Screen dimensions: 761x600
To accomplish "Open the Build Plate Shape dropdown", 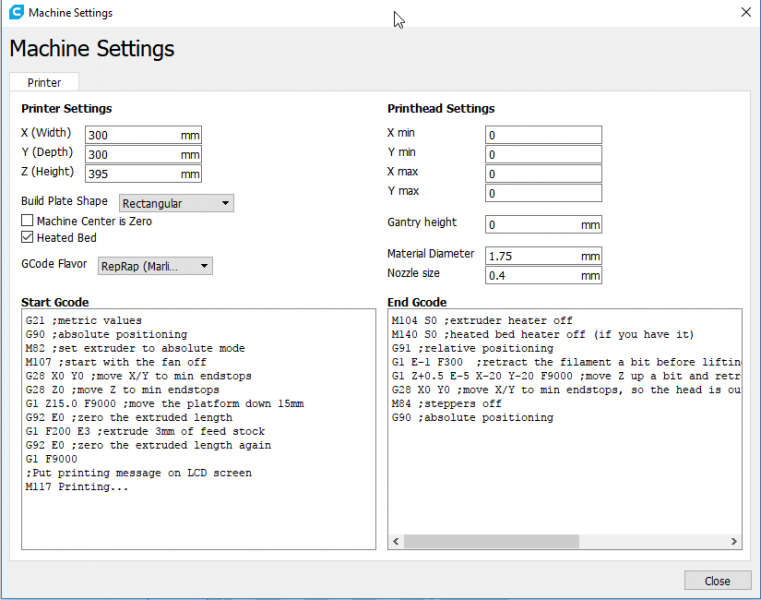I will (x=176, y=203).
